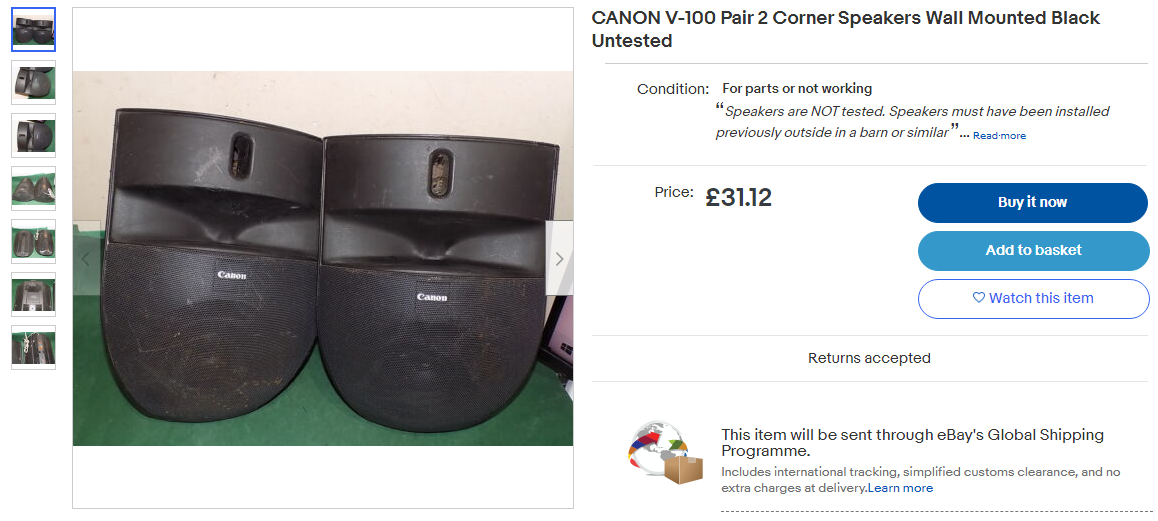Click the Add to basket button
Screen dimensions: 1158x521
tap(1032, 251)
